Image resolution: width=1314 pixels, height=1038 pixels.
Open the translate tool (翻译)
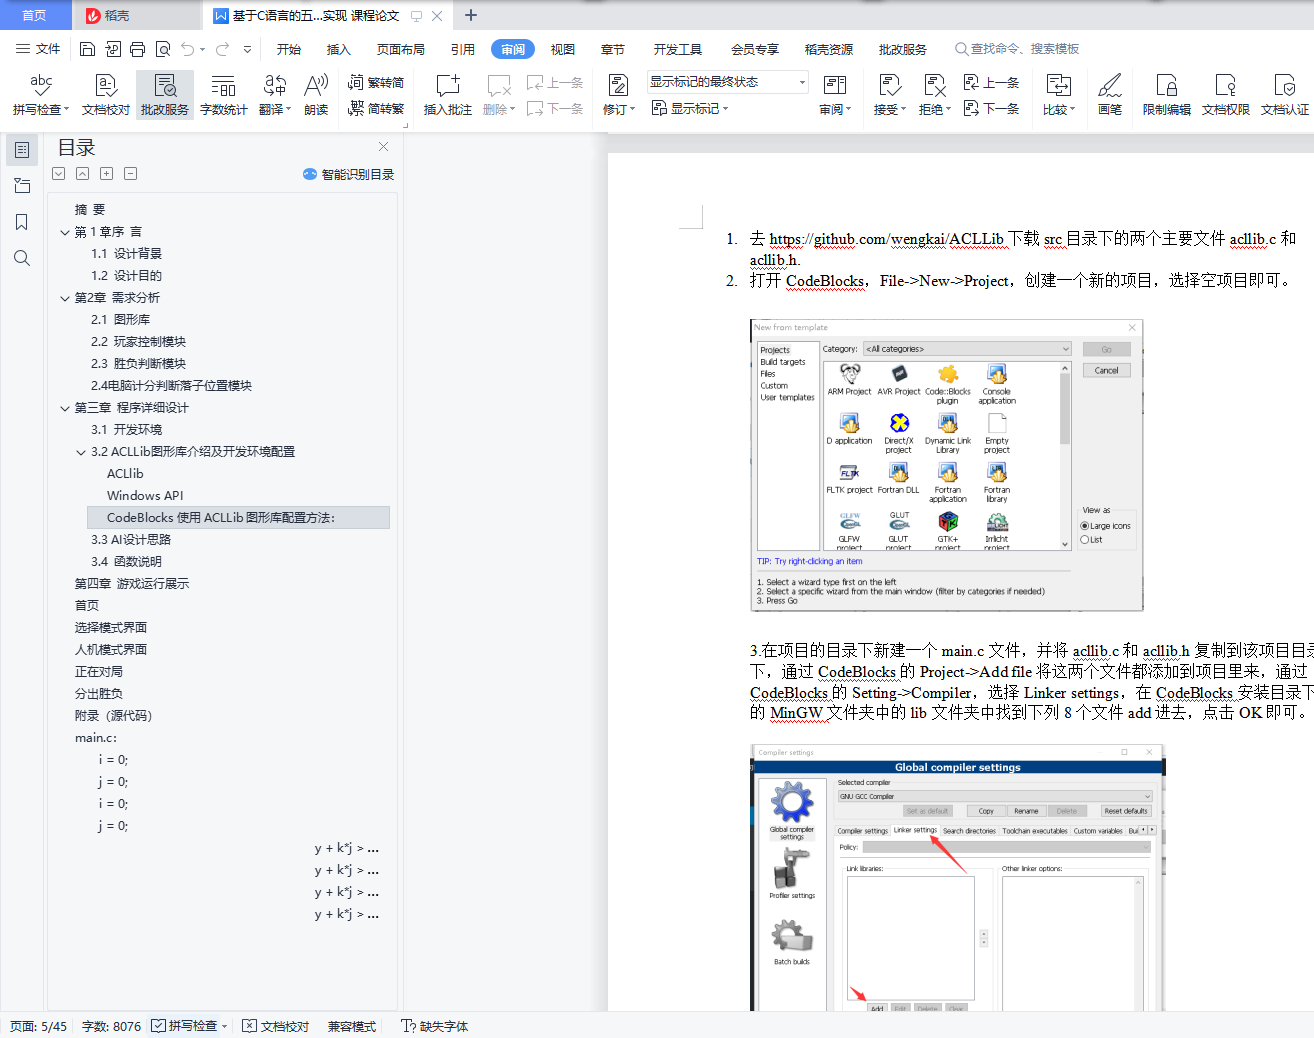tap(275, 95)
